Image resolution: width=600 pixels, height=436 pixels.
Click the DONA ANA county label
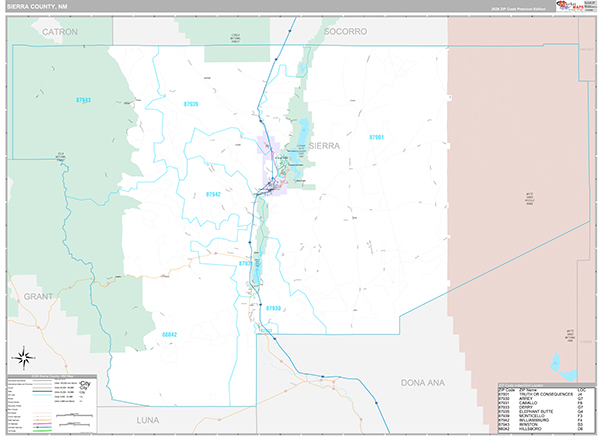(422, 382)
